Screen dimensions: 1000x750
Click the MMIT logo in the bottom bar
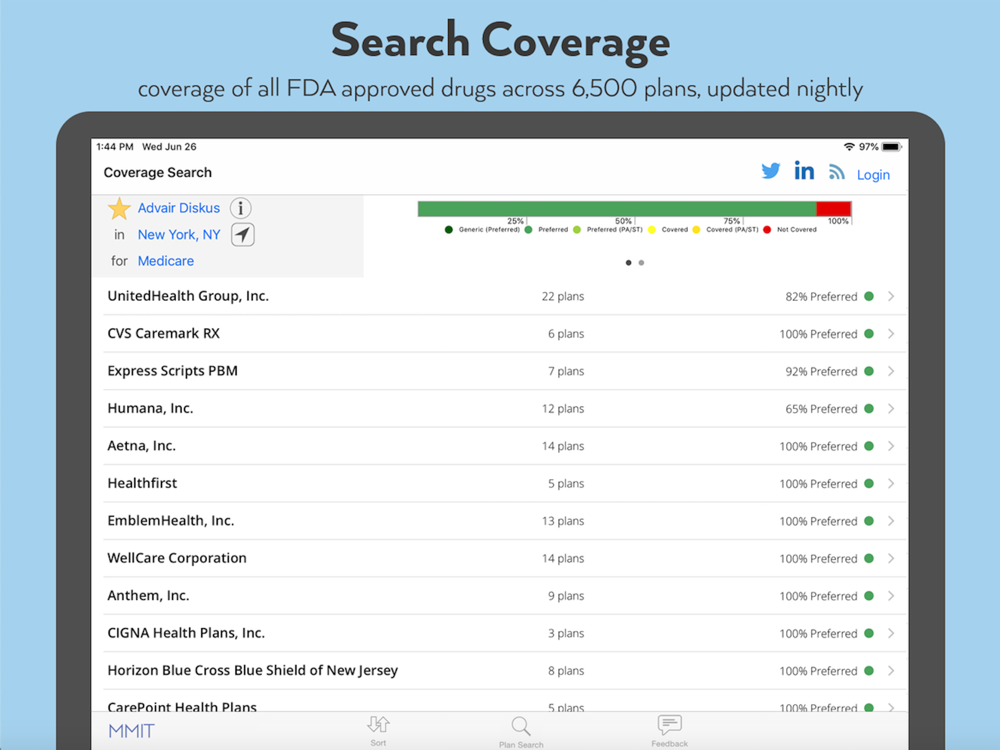pyautogui.click(x=131, y=731)
